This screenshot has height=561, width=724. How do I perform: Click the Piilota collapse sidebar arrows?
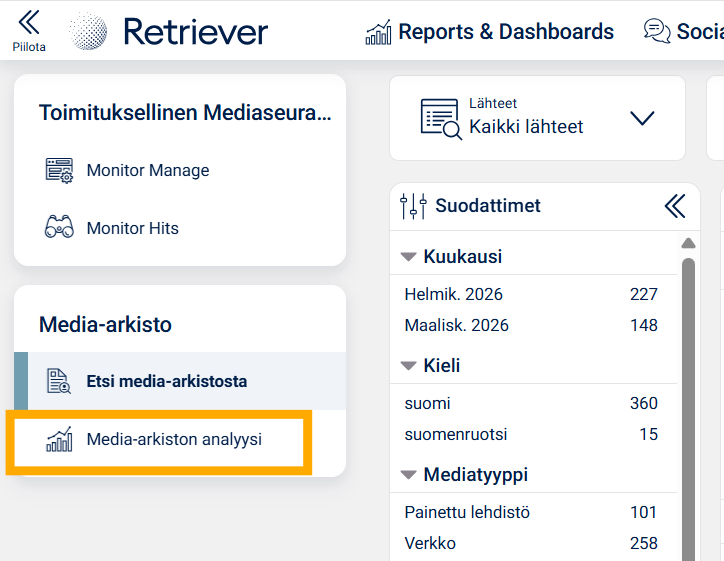(x=29, y=23)
